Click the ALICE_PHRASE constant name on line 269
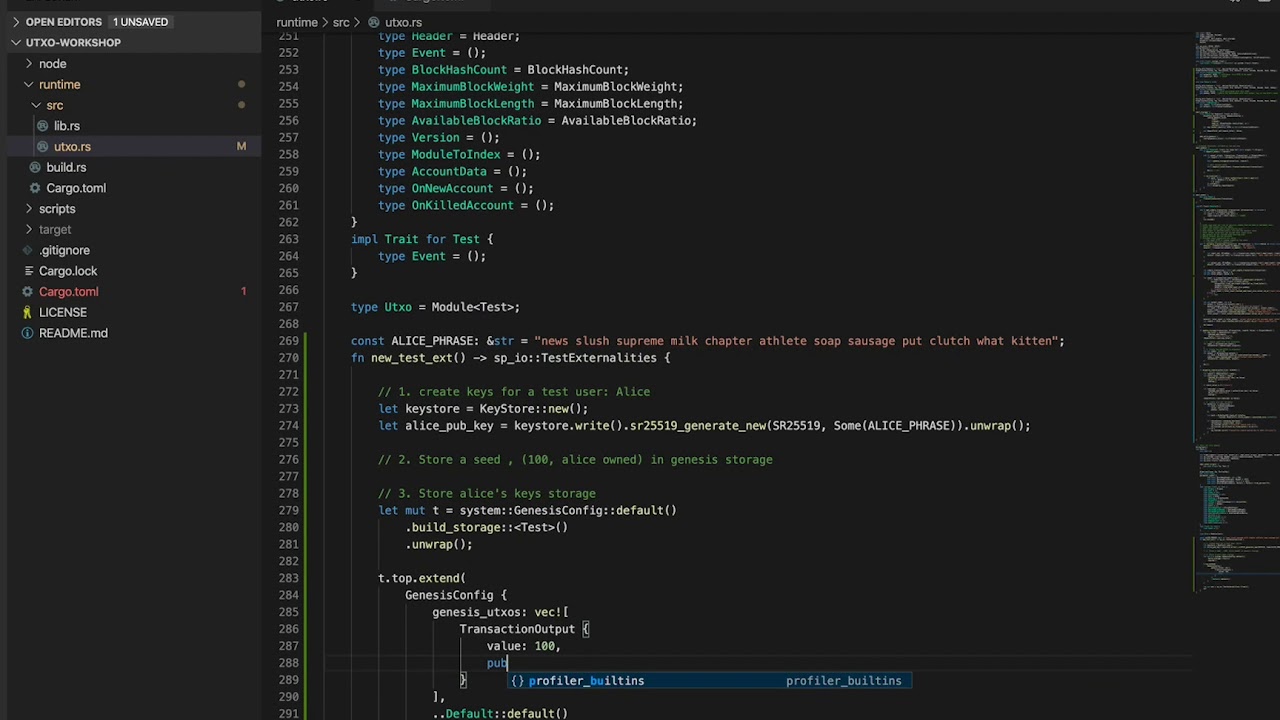This screenshot has width=1280, height=720. 432,341
